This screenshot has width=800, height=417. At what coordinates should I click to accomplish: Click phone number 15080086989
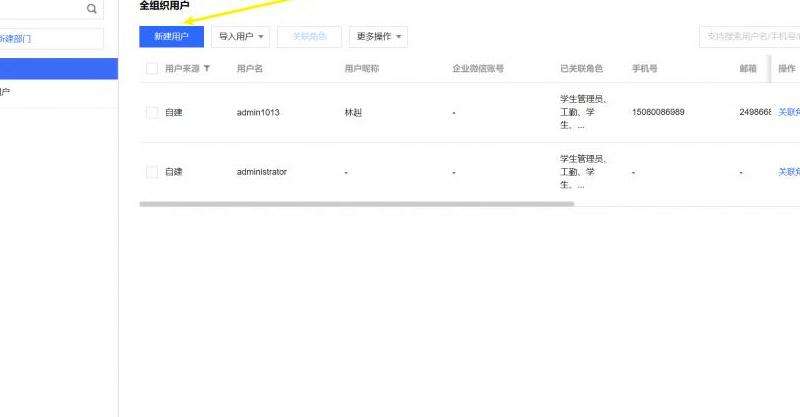pos(658,112)
